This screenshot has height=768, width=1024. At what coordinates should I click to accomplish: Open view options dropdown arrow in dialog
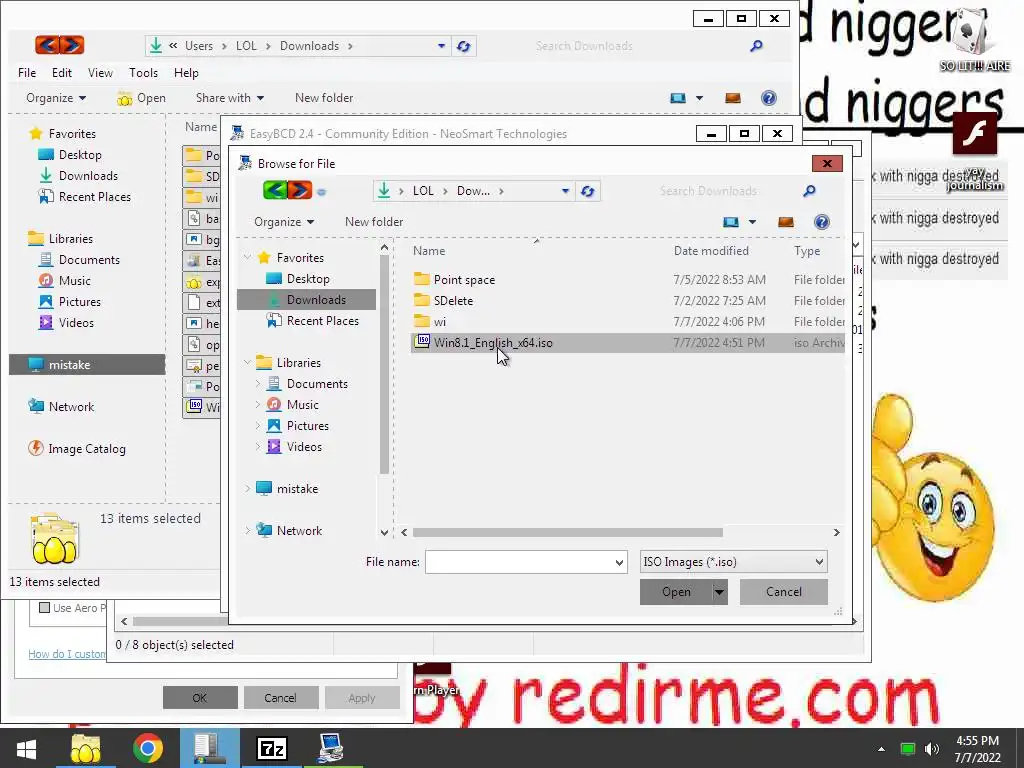tap(752, 222)
